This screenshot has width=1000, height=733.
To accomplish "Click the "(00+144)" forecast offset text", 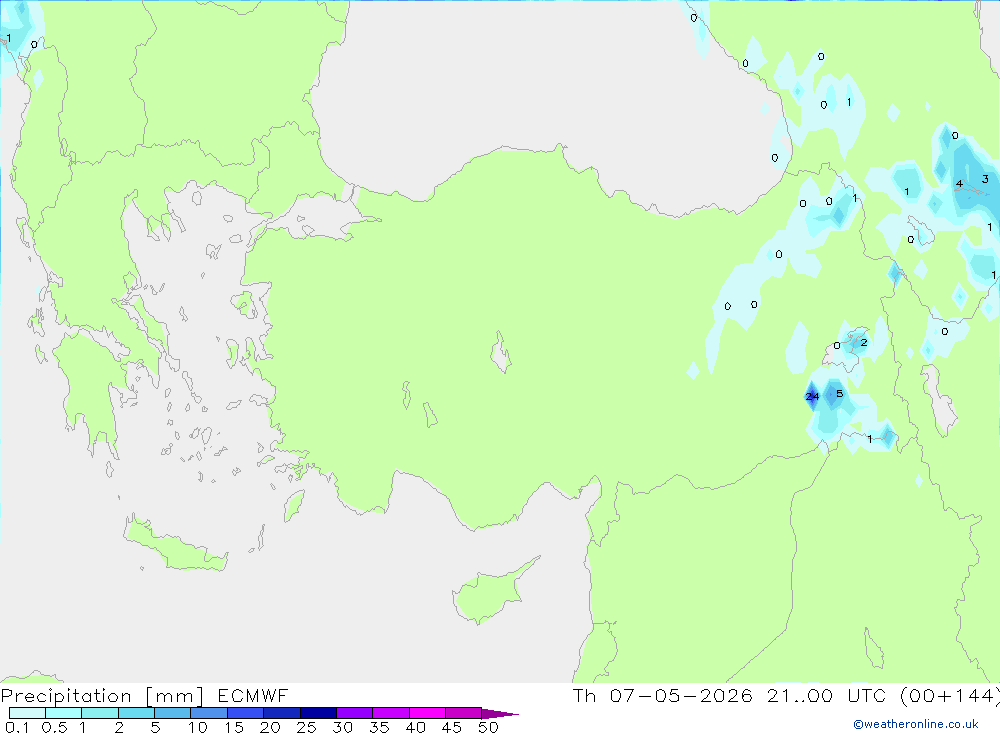I will coord(950,695).
